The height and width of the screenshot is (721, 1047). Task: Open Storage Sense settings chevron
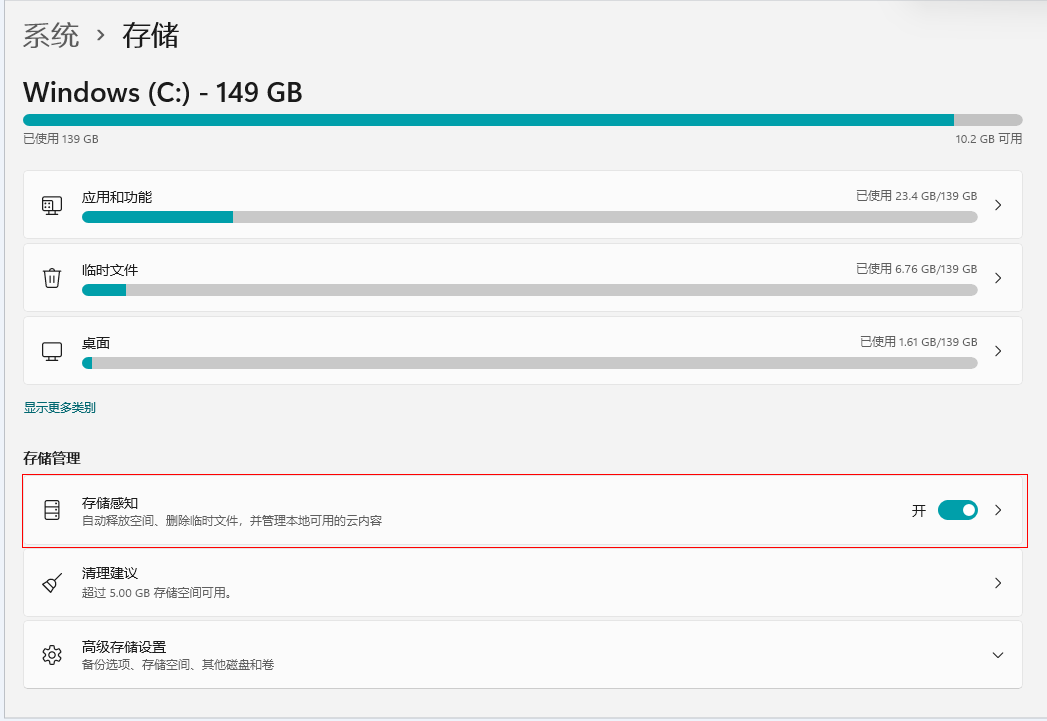[x=998, y=510]
